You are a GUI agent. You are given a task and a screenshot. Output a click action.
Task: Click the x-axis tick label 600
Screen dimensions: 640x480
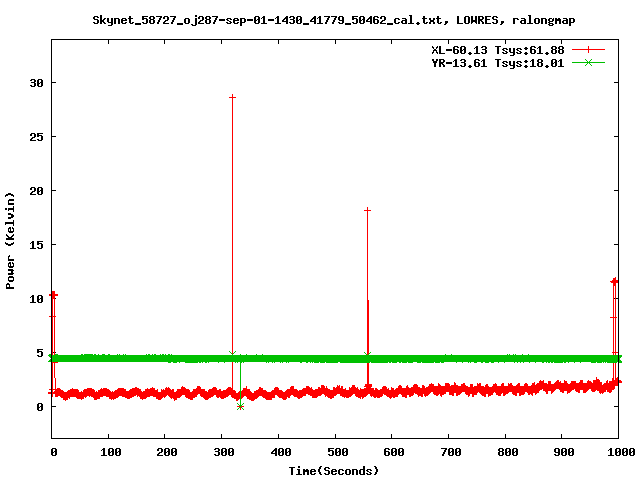pyautogui.click(x=393, y=452)
